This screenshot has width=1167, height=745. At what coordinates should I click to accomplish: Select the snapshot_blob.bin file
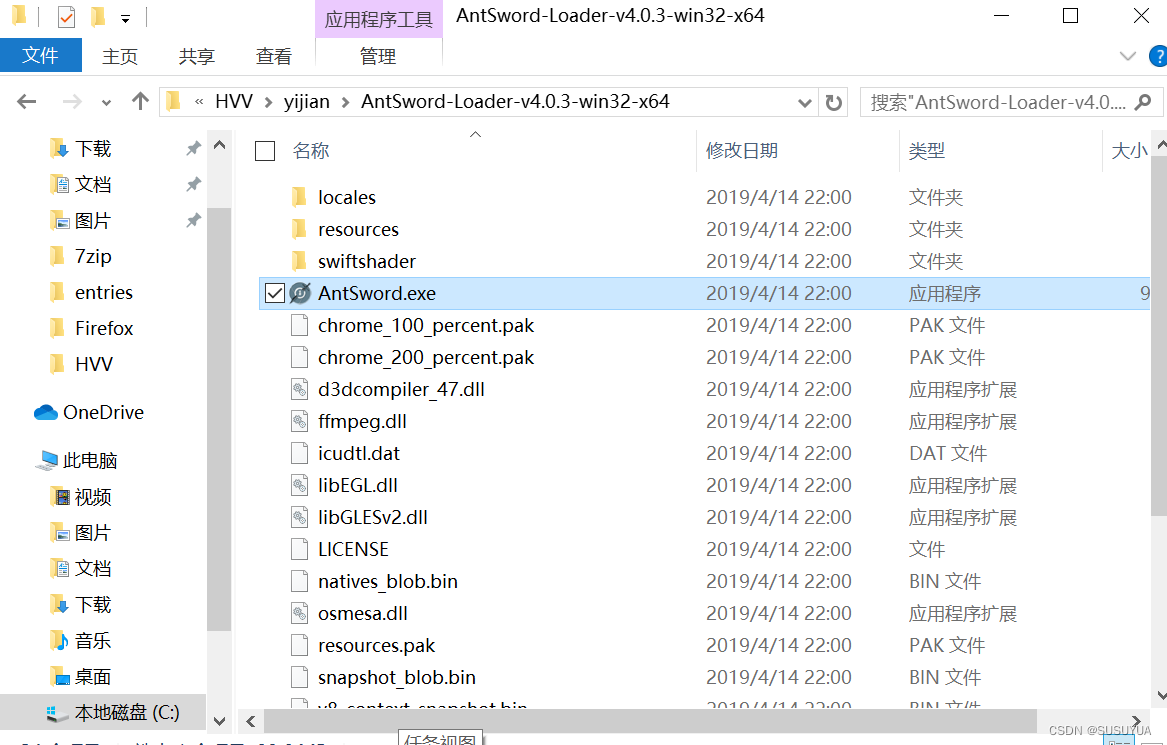[x=397, y=677]
